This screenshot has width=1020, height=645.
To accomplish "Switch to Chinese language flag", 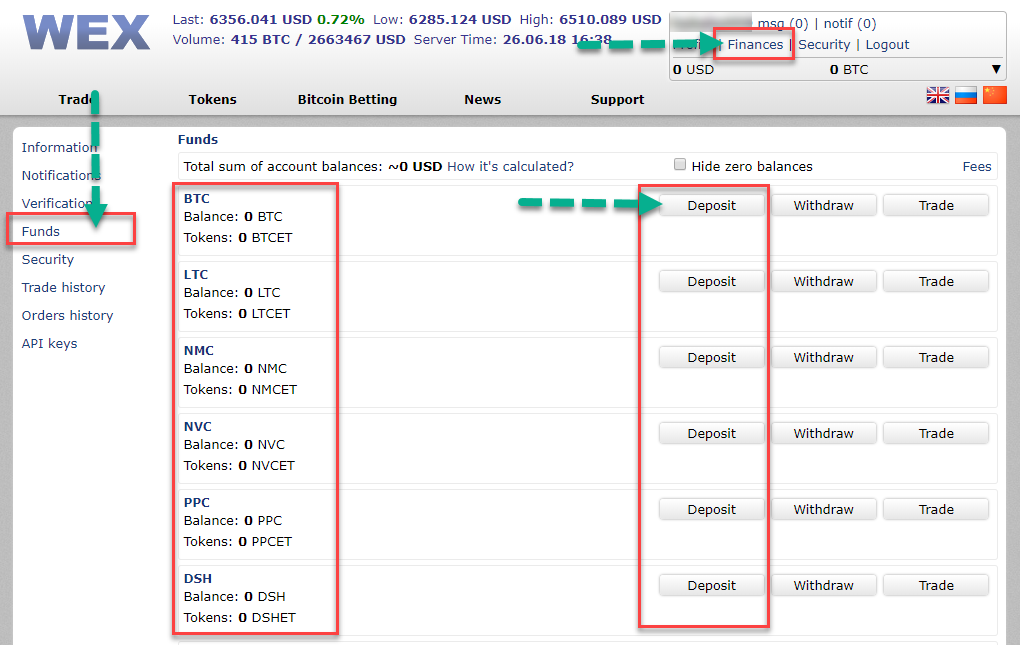I will tap(995, 95).
